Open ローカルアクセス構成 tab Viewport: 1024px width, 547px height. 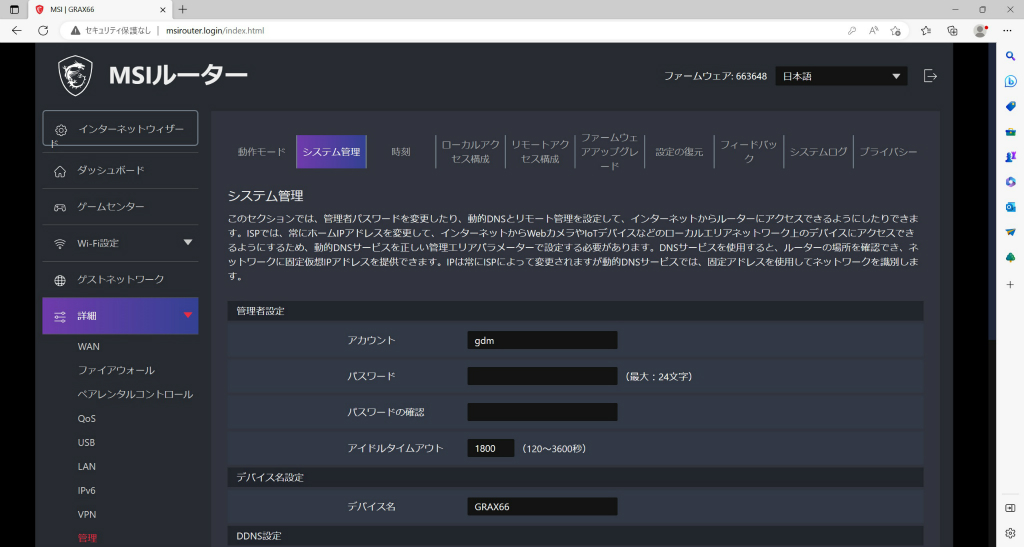tap(470, 152)
